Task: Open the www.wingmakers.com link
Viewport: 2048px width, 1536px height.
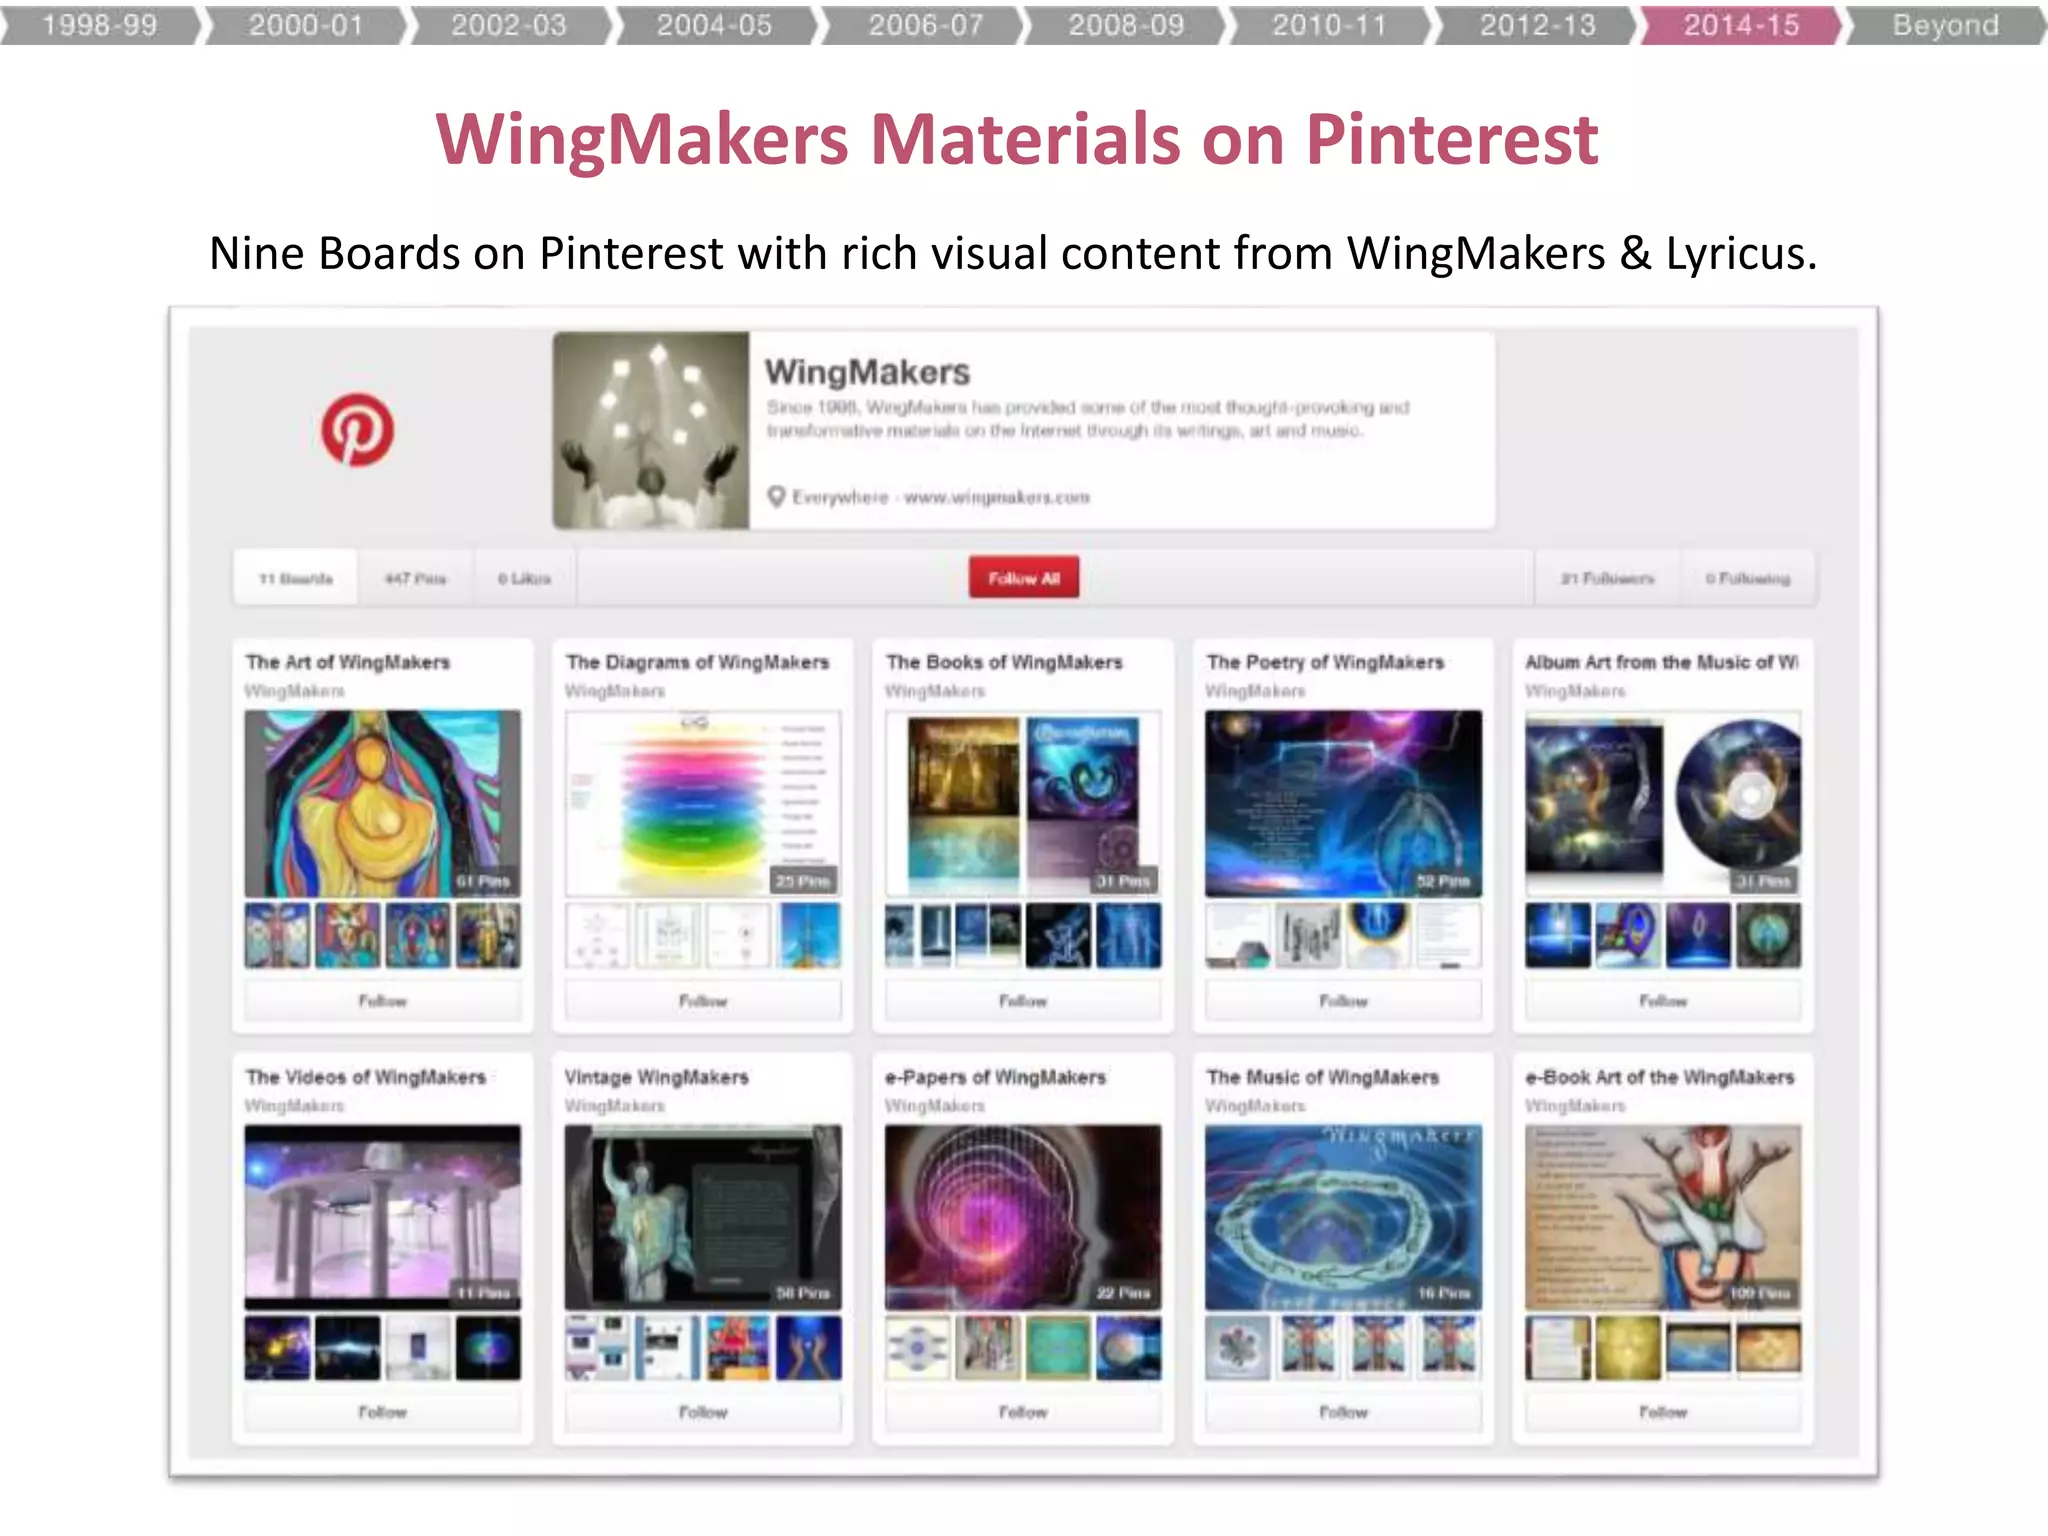Action: pyautogui.click(x=997, y=497)
